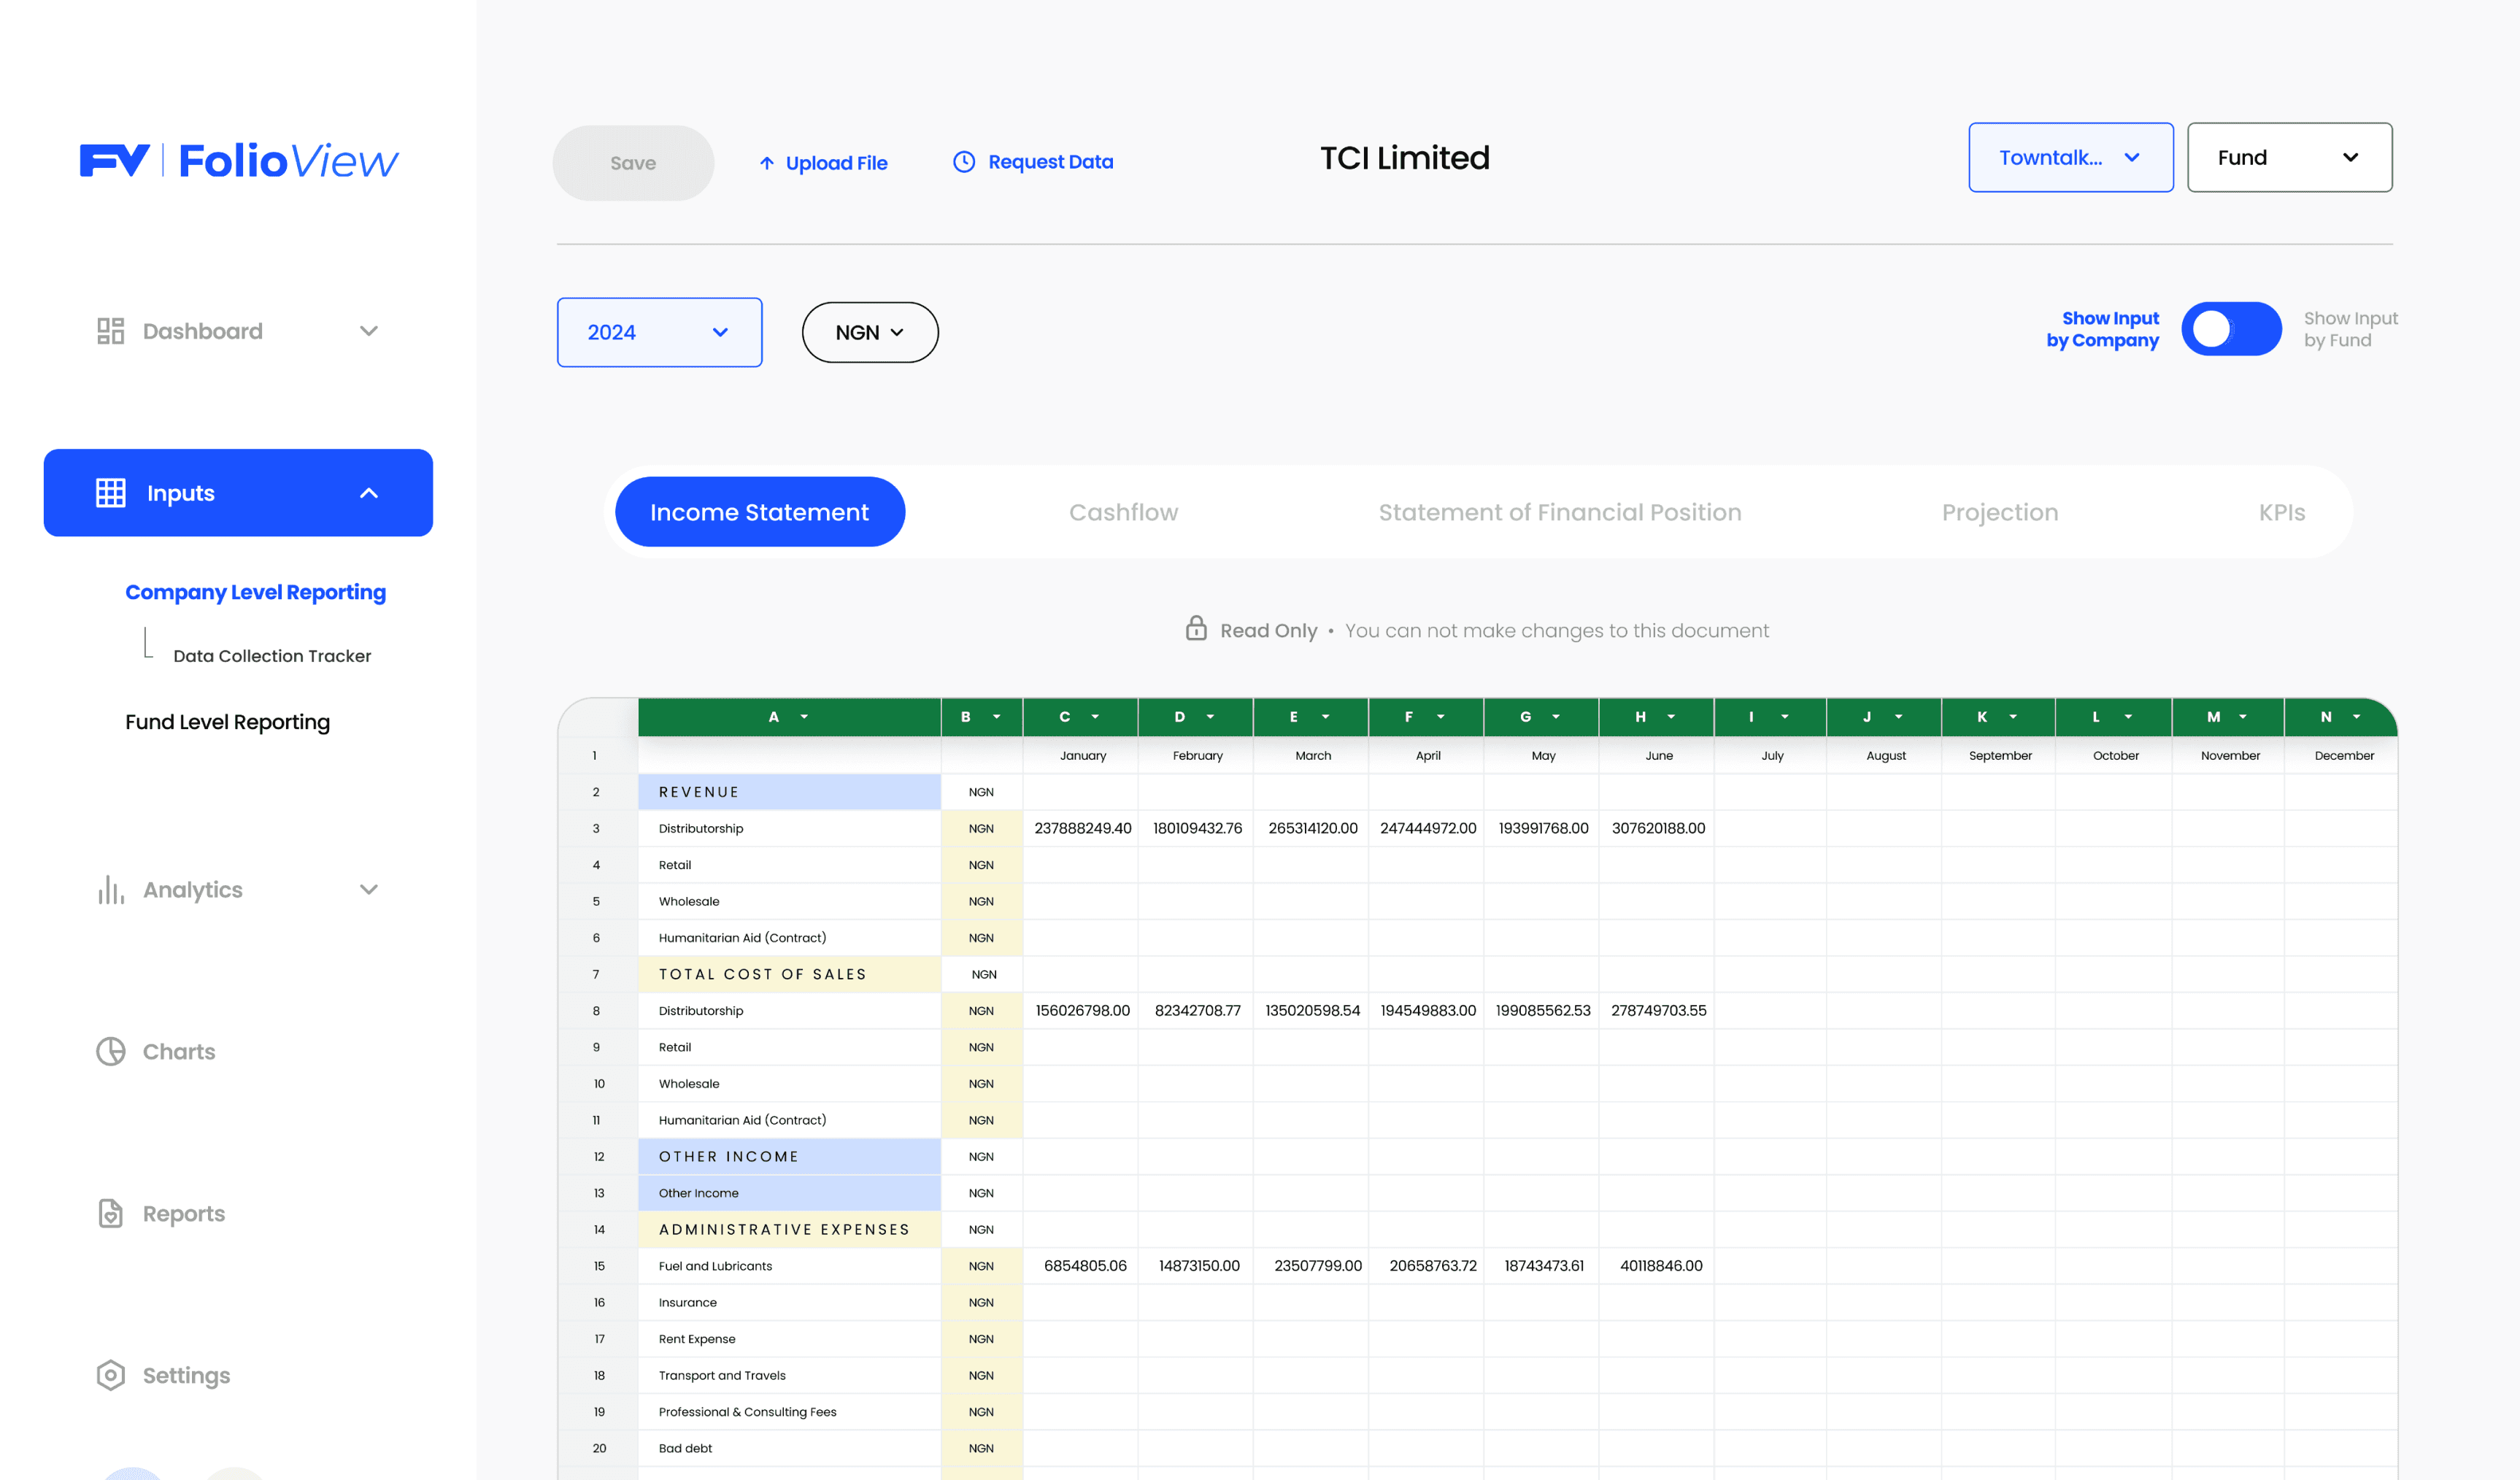
Task: Click the Analytics bar chart icon
Action: coord(110,889)
